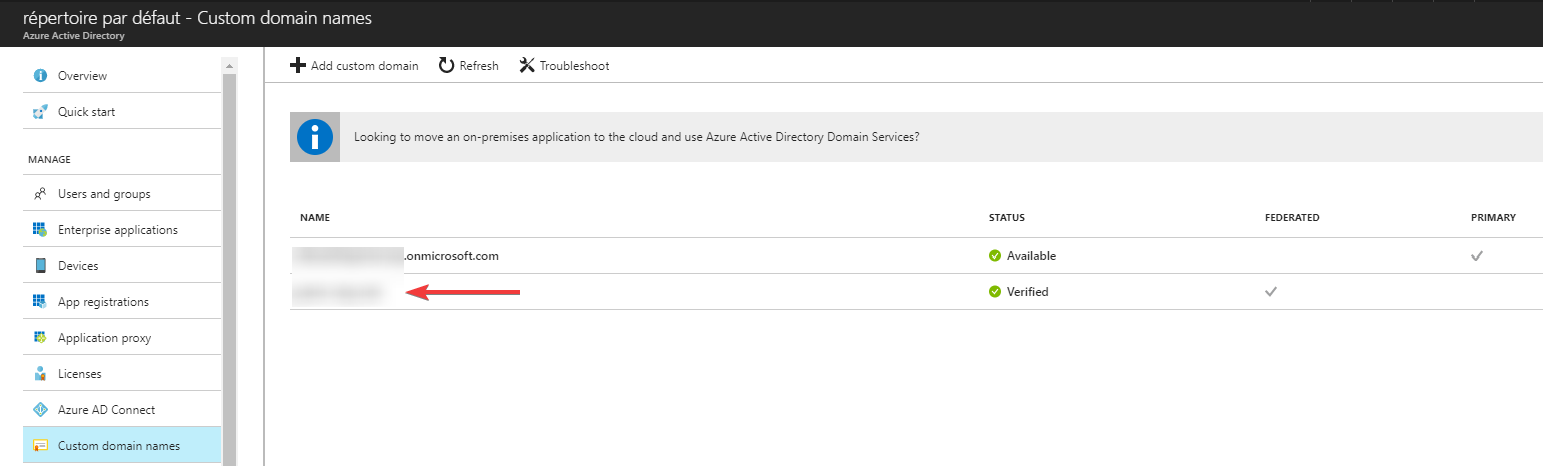This screenshot has width=1543, height=466.
Task: Click the NAME column header
Action: click(x=314, y=217)
